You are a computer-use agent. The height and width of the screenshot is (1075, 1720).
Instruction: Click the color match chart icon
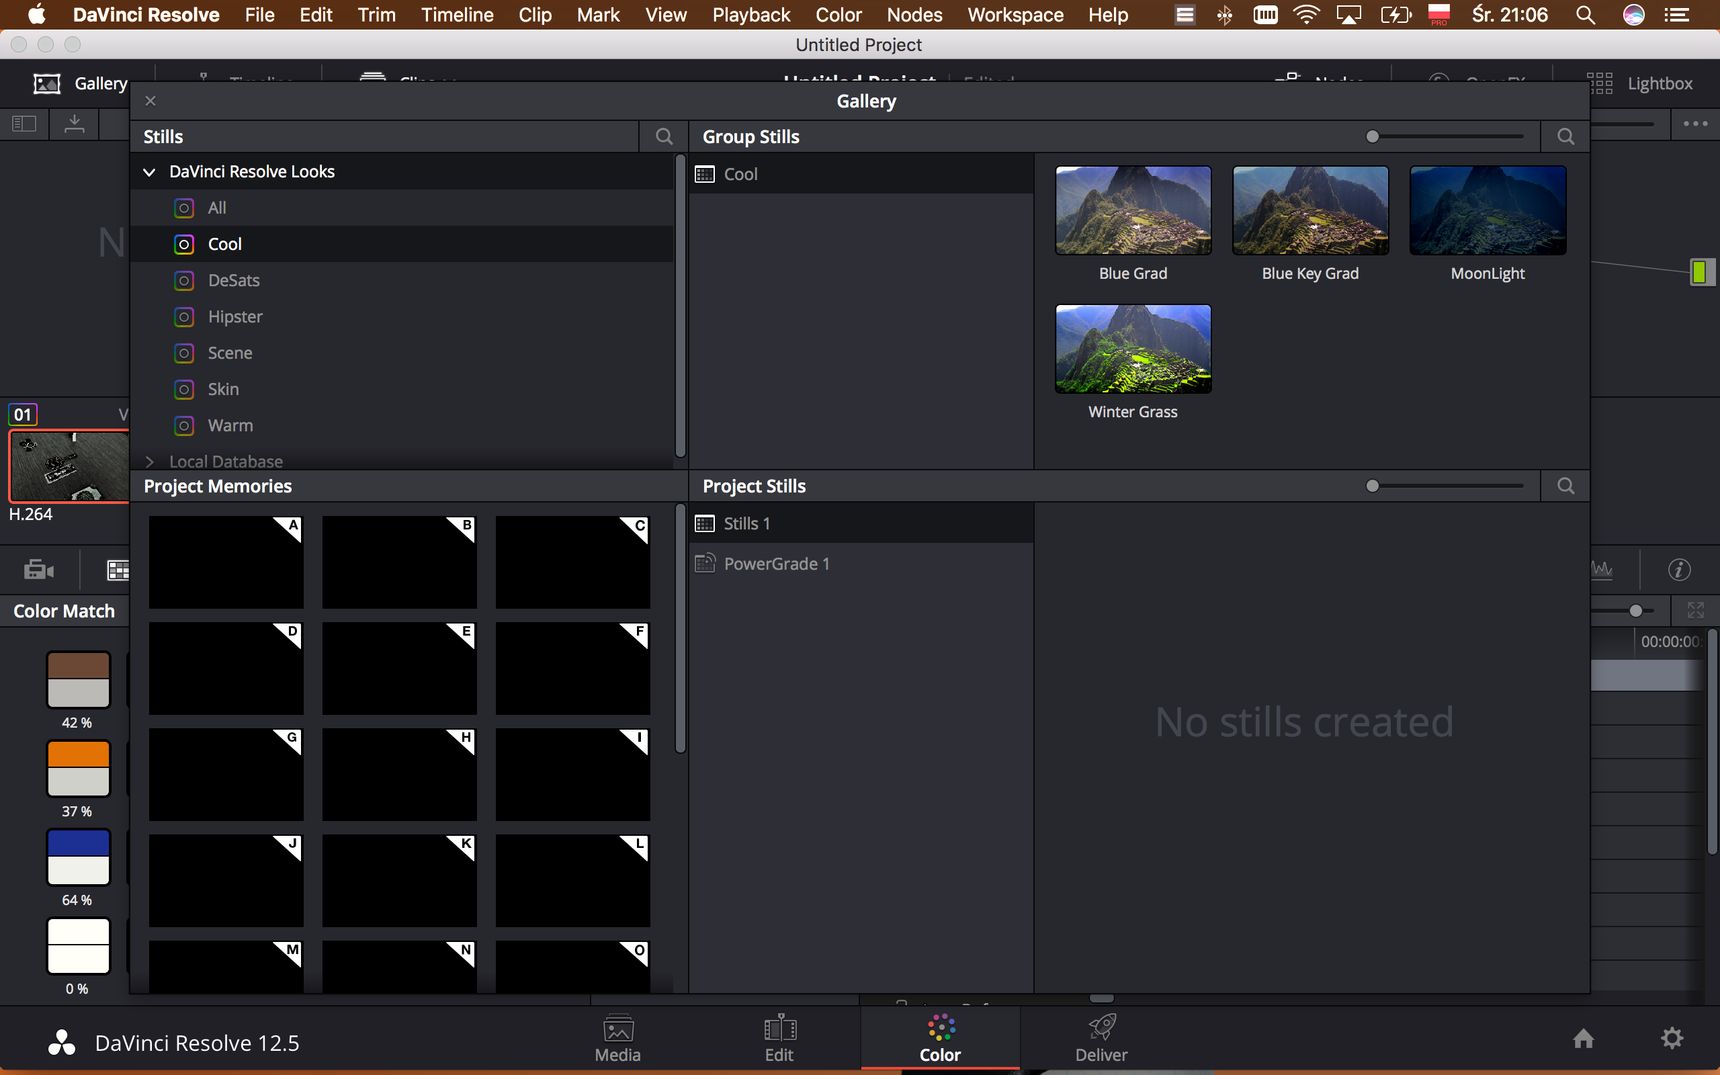[x=118, y=570]
